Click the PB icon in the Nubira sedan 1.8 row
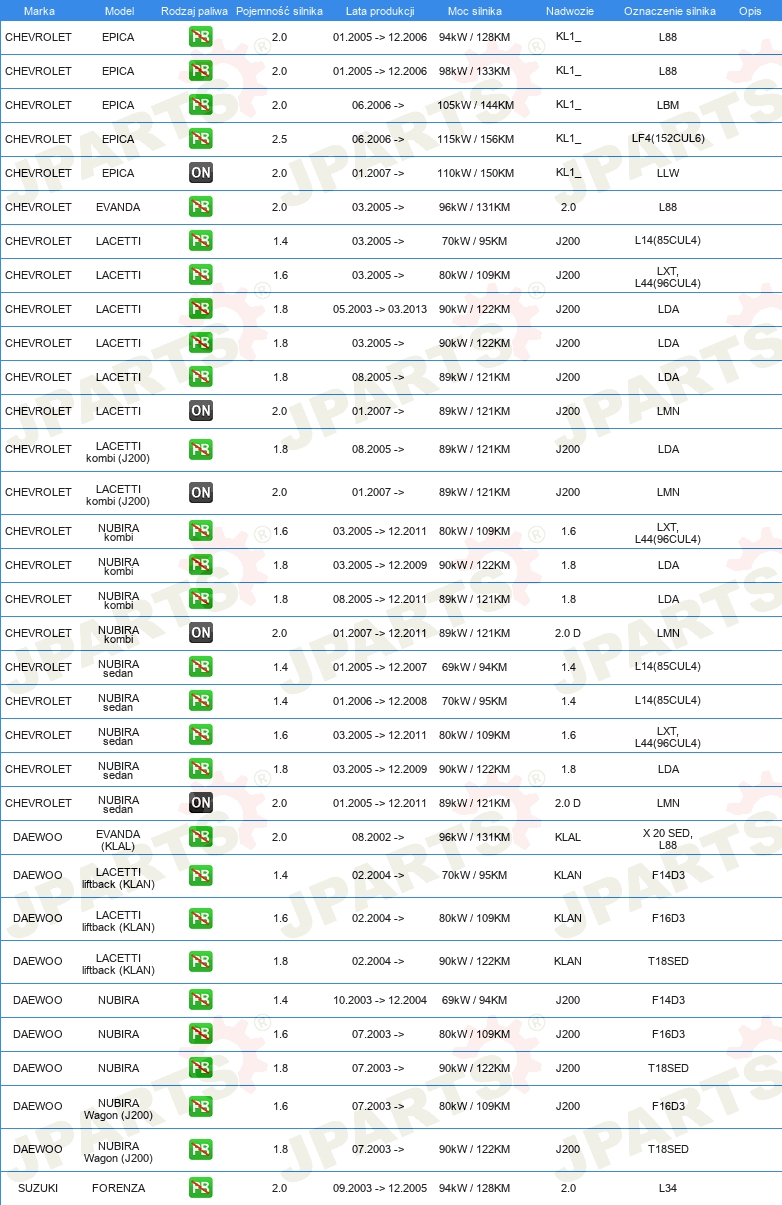 pyautogui.click(x=200, y=769)
